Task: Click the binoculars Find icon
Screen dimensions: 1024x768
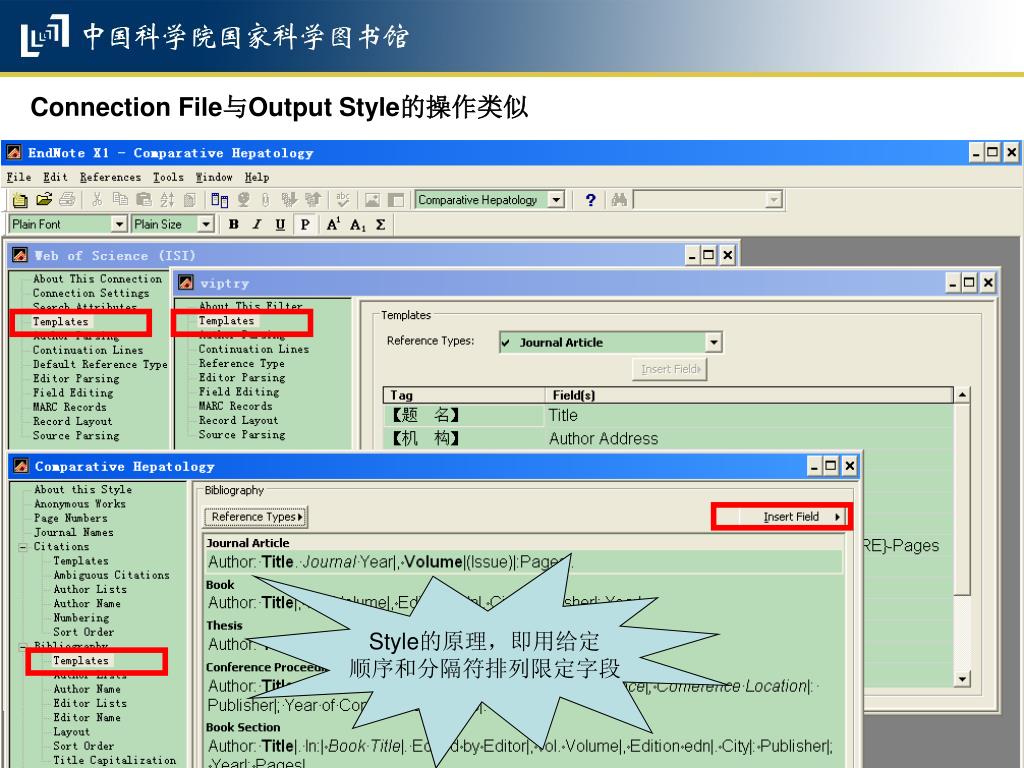Action: tap(619, 199)
